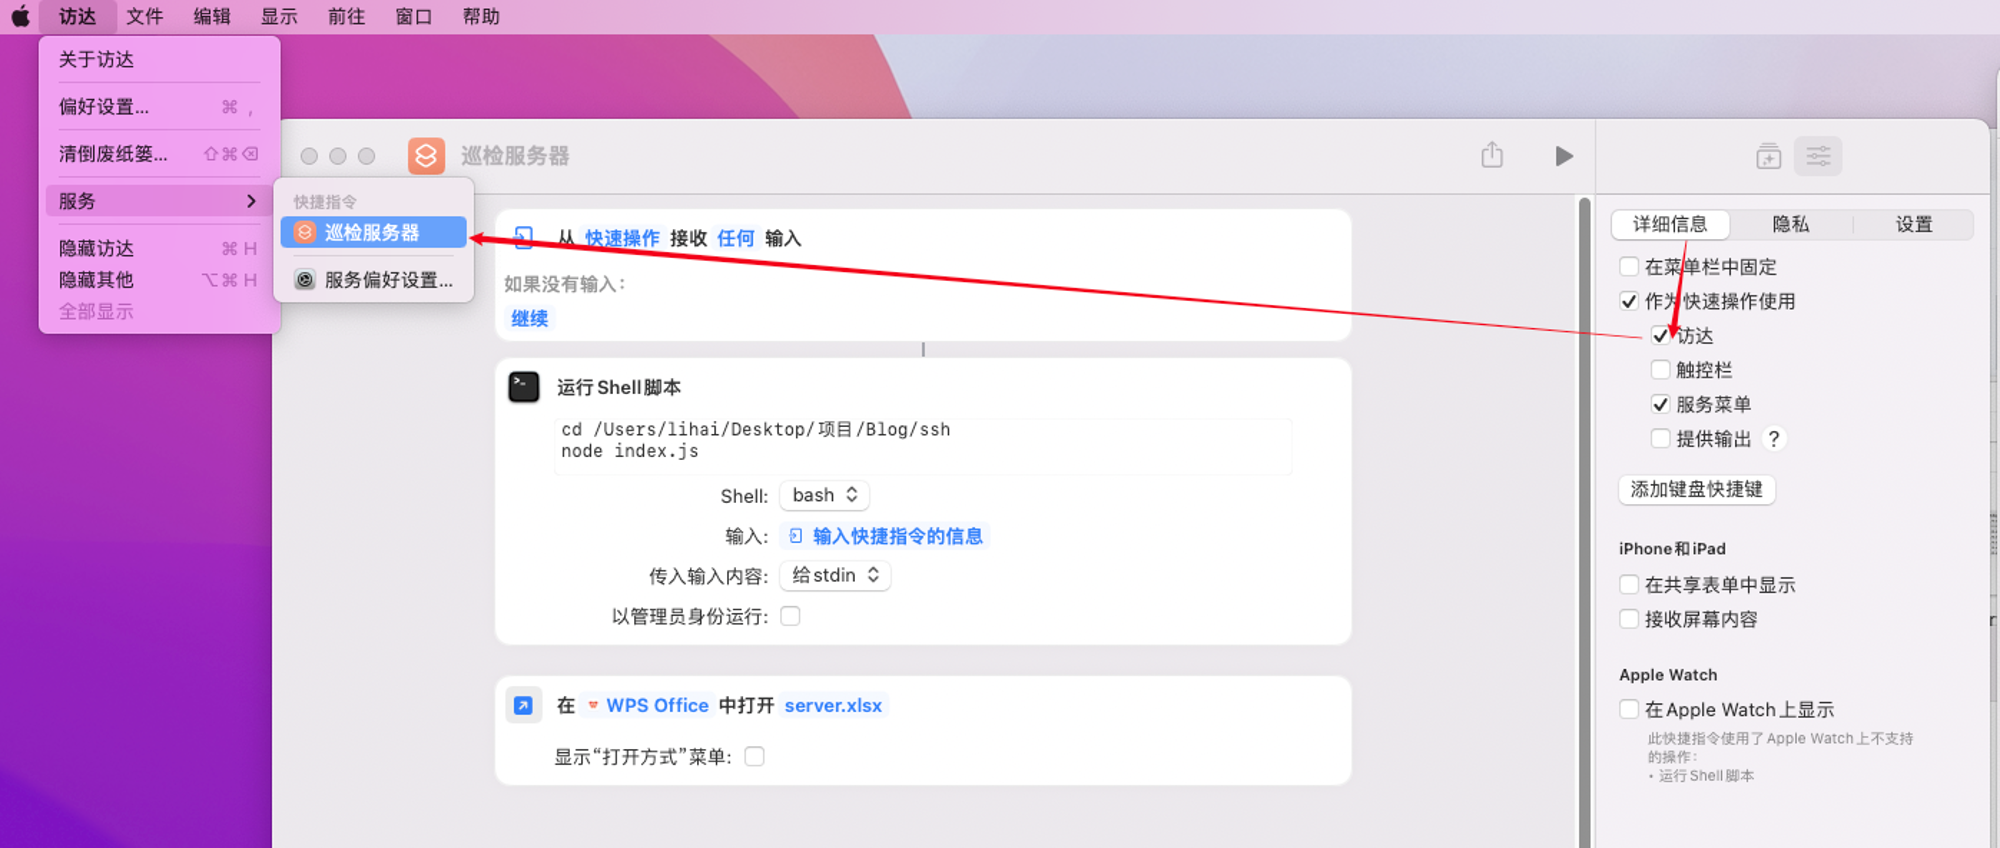Open the 帮助 menu
The width and height of the screenshot is (2000, 848).
pyautogui.click(x=481, y=16)
